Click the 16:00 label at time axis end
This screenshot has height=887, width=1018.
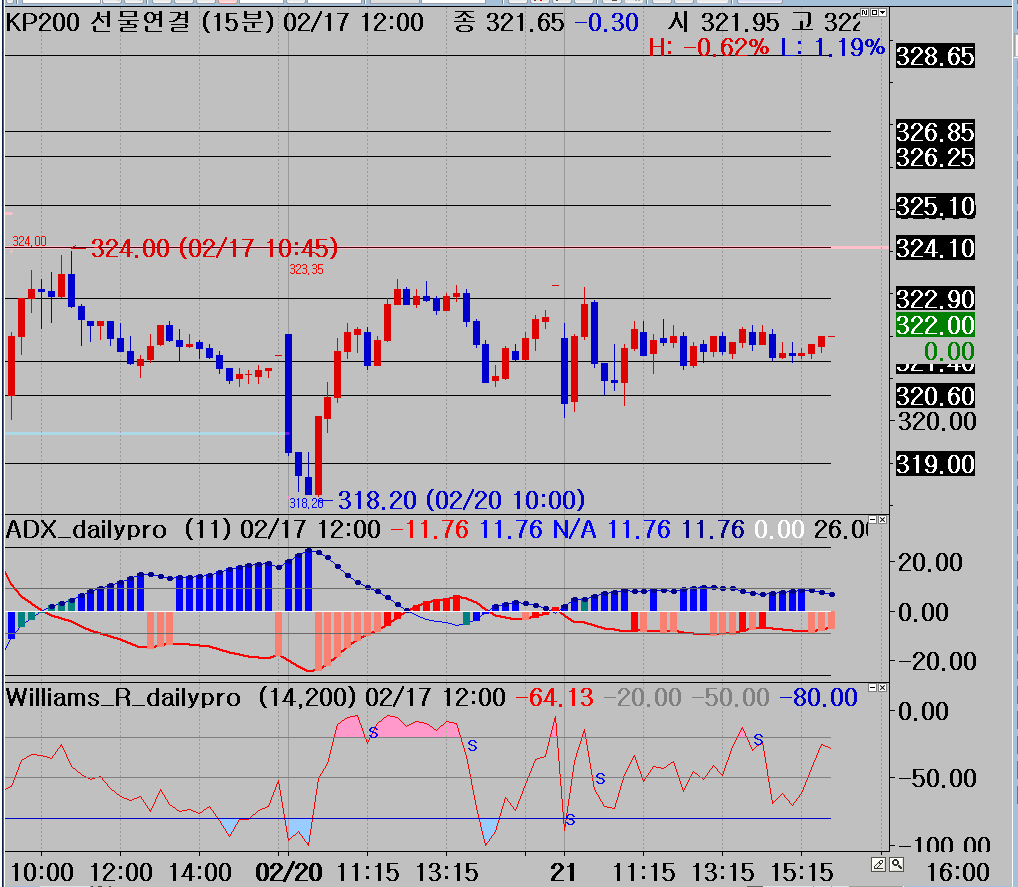958,872
